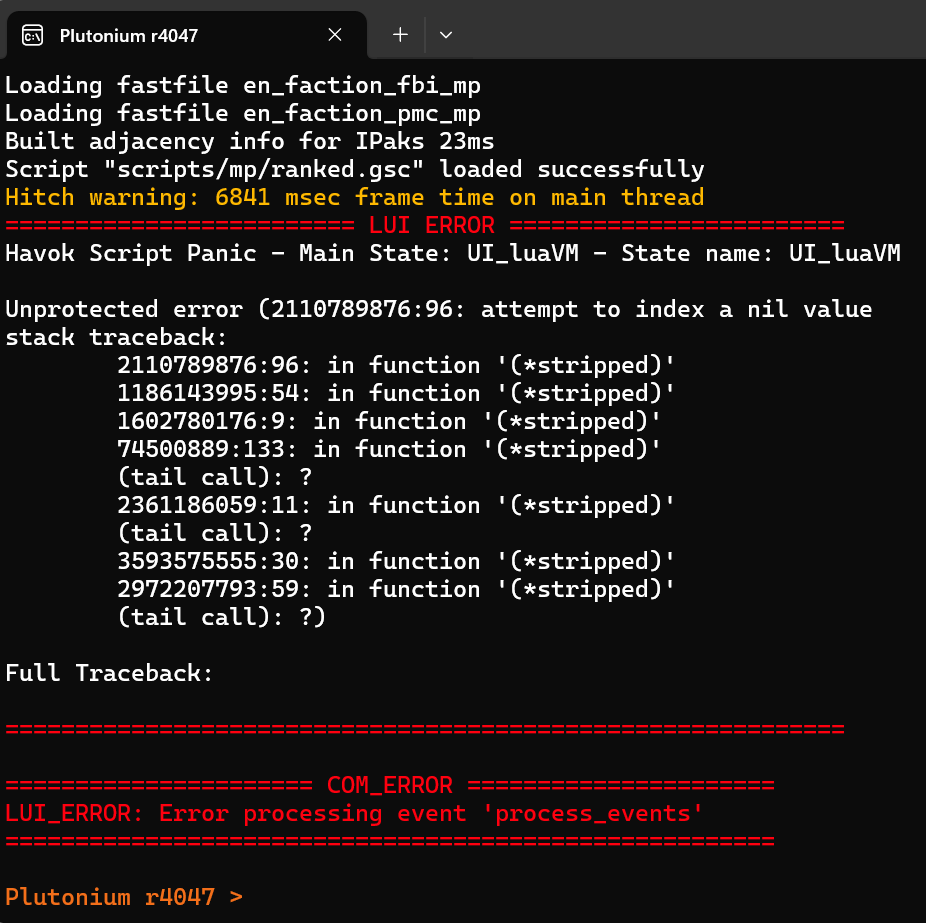The width and height of the screenshot is (926, 923).
Task: Click the ranked.gsc loaded successfully line
Action: (x=355, y=169)
